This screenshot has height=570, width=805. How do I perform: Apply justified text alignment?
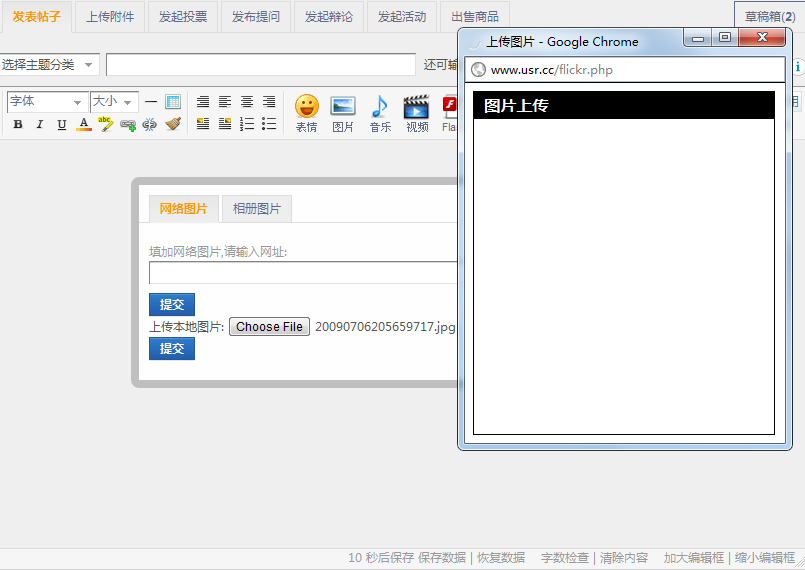click(203, 102)
